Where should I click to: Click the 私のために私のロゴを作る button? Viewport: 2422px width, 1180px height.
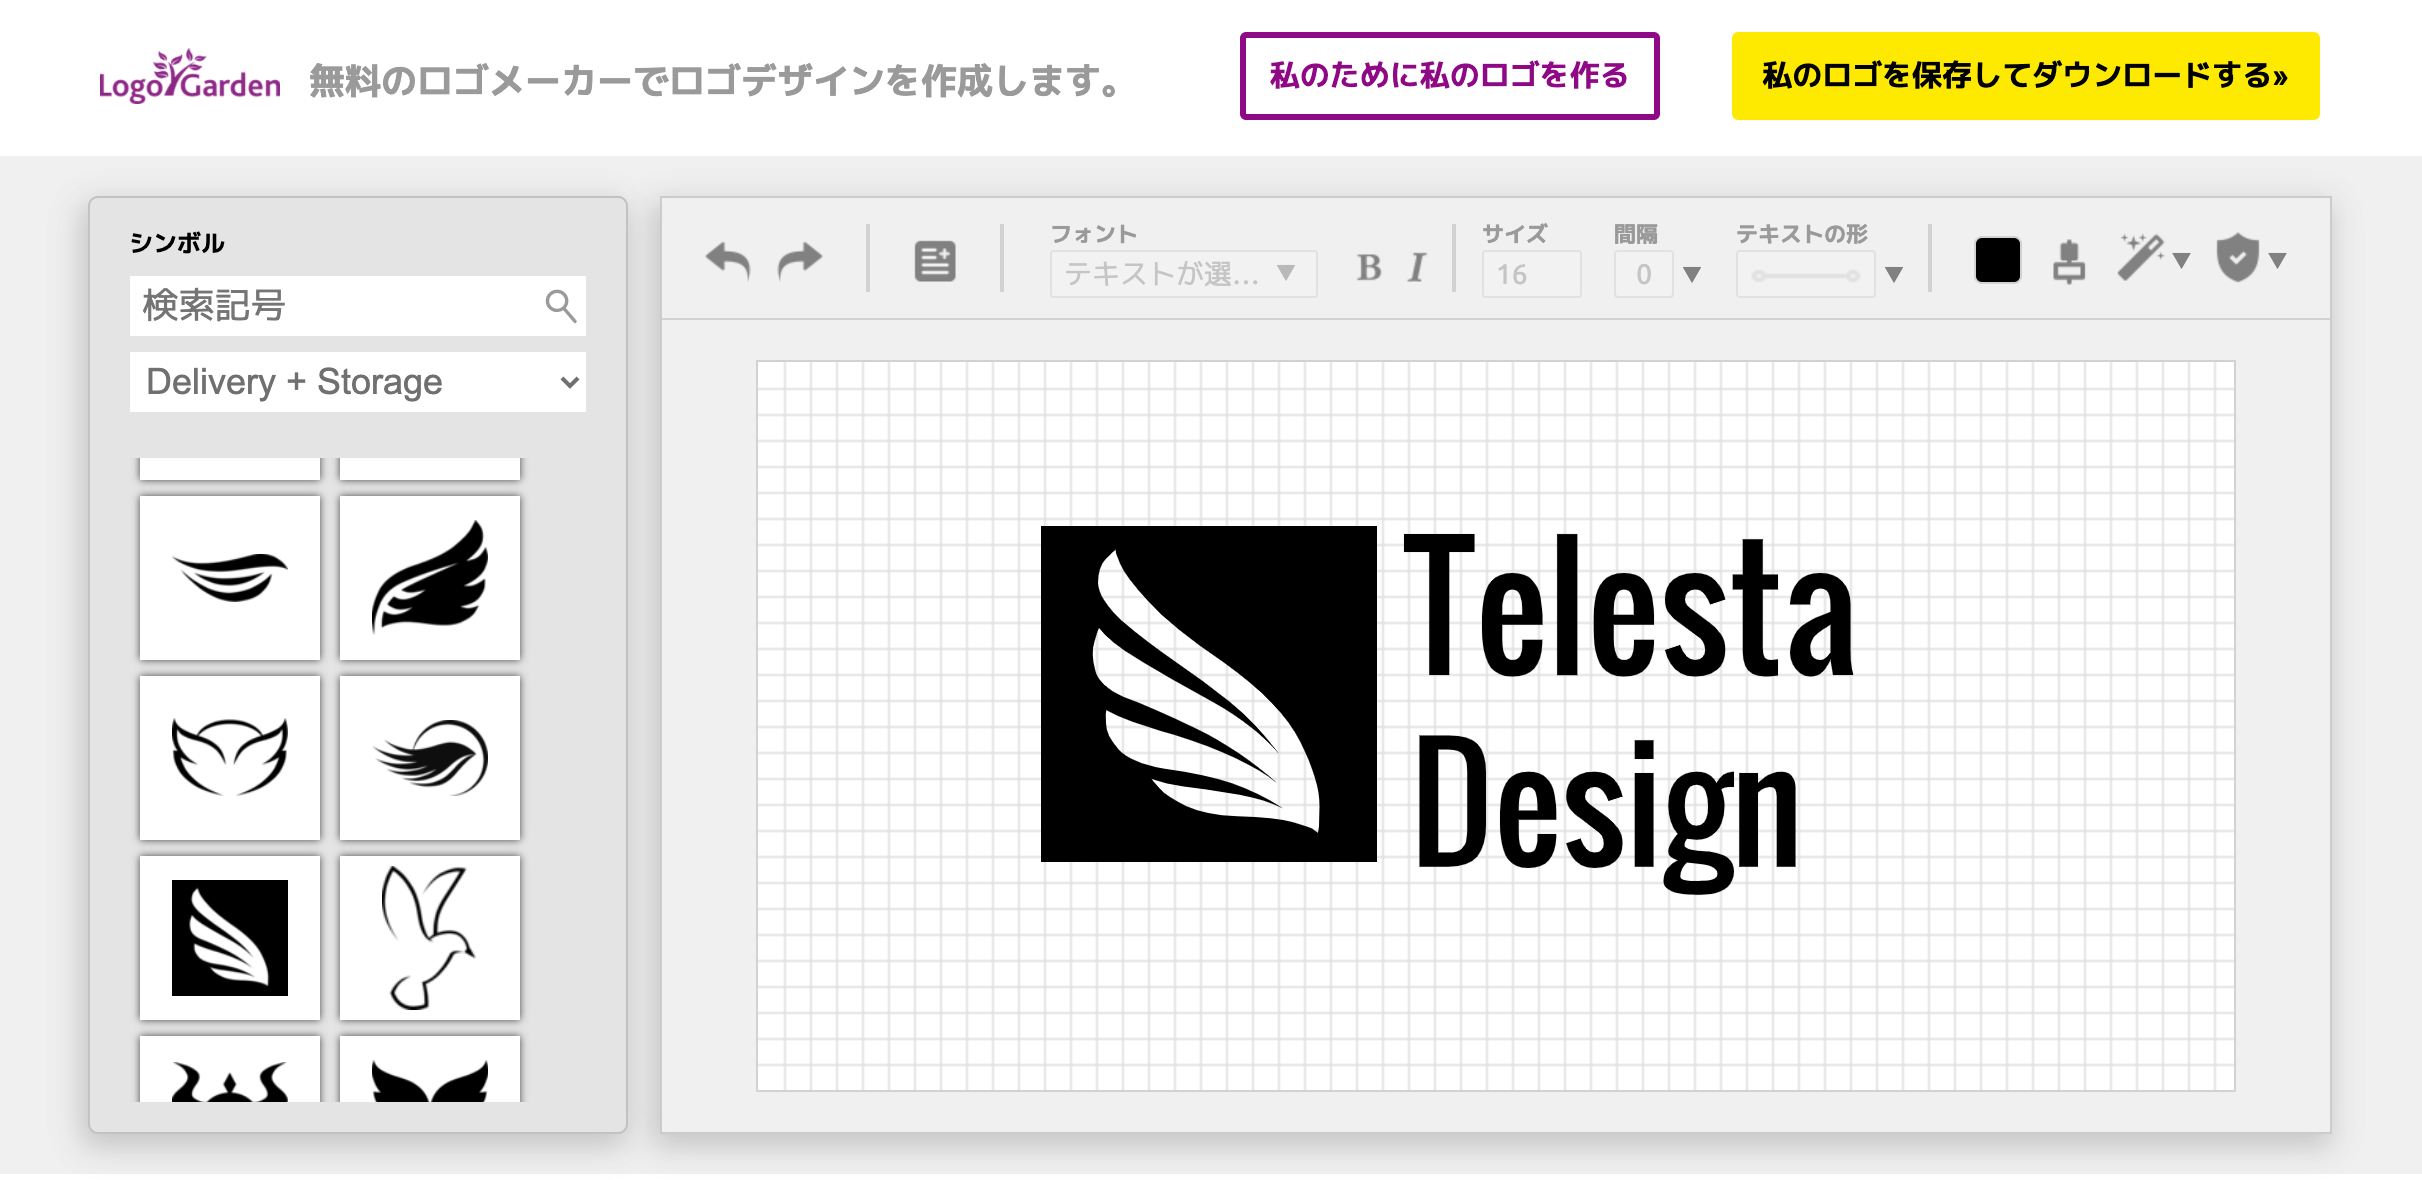[1449, 74]
